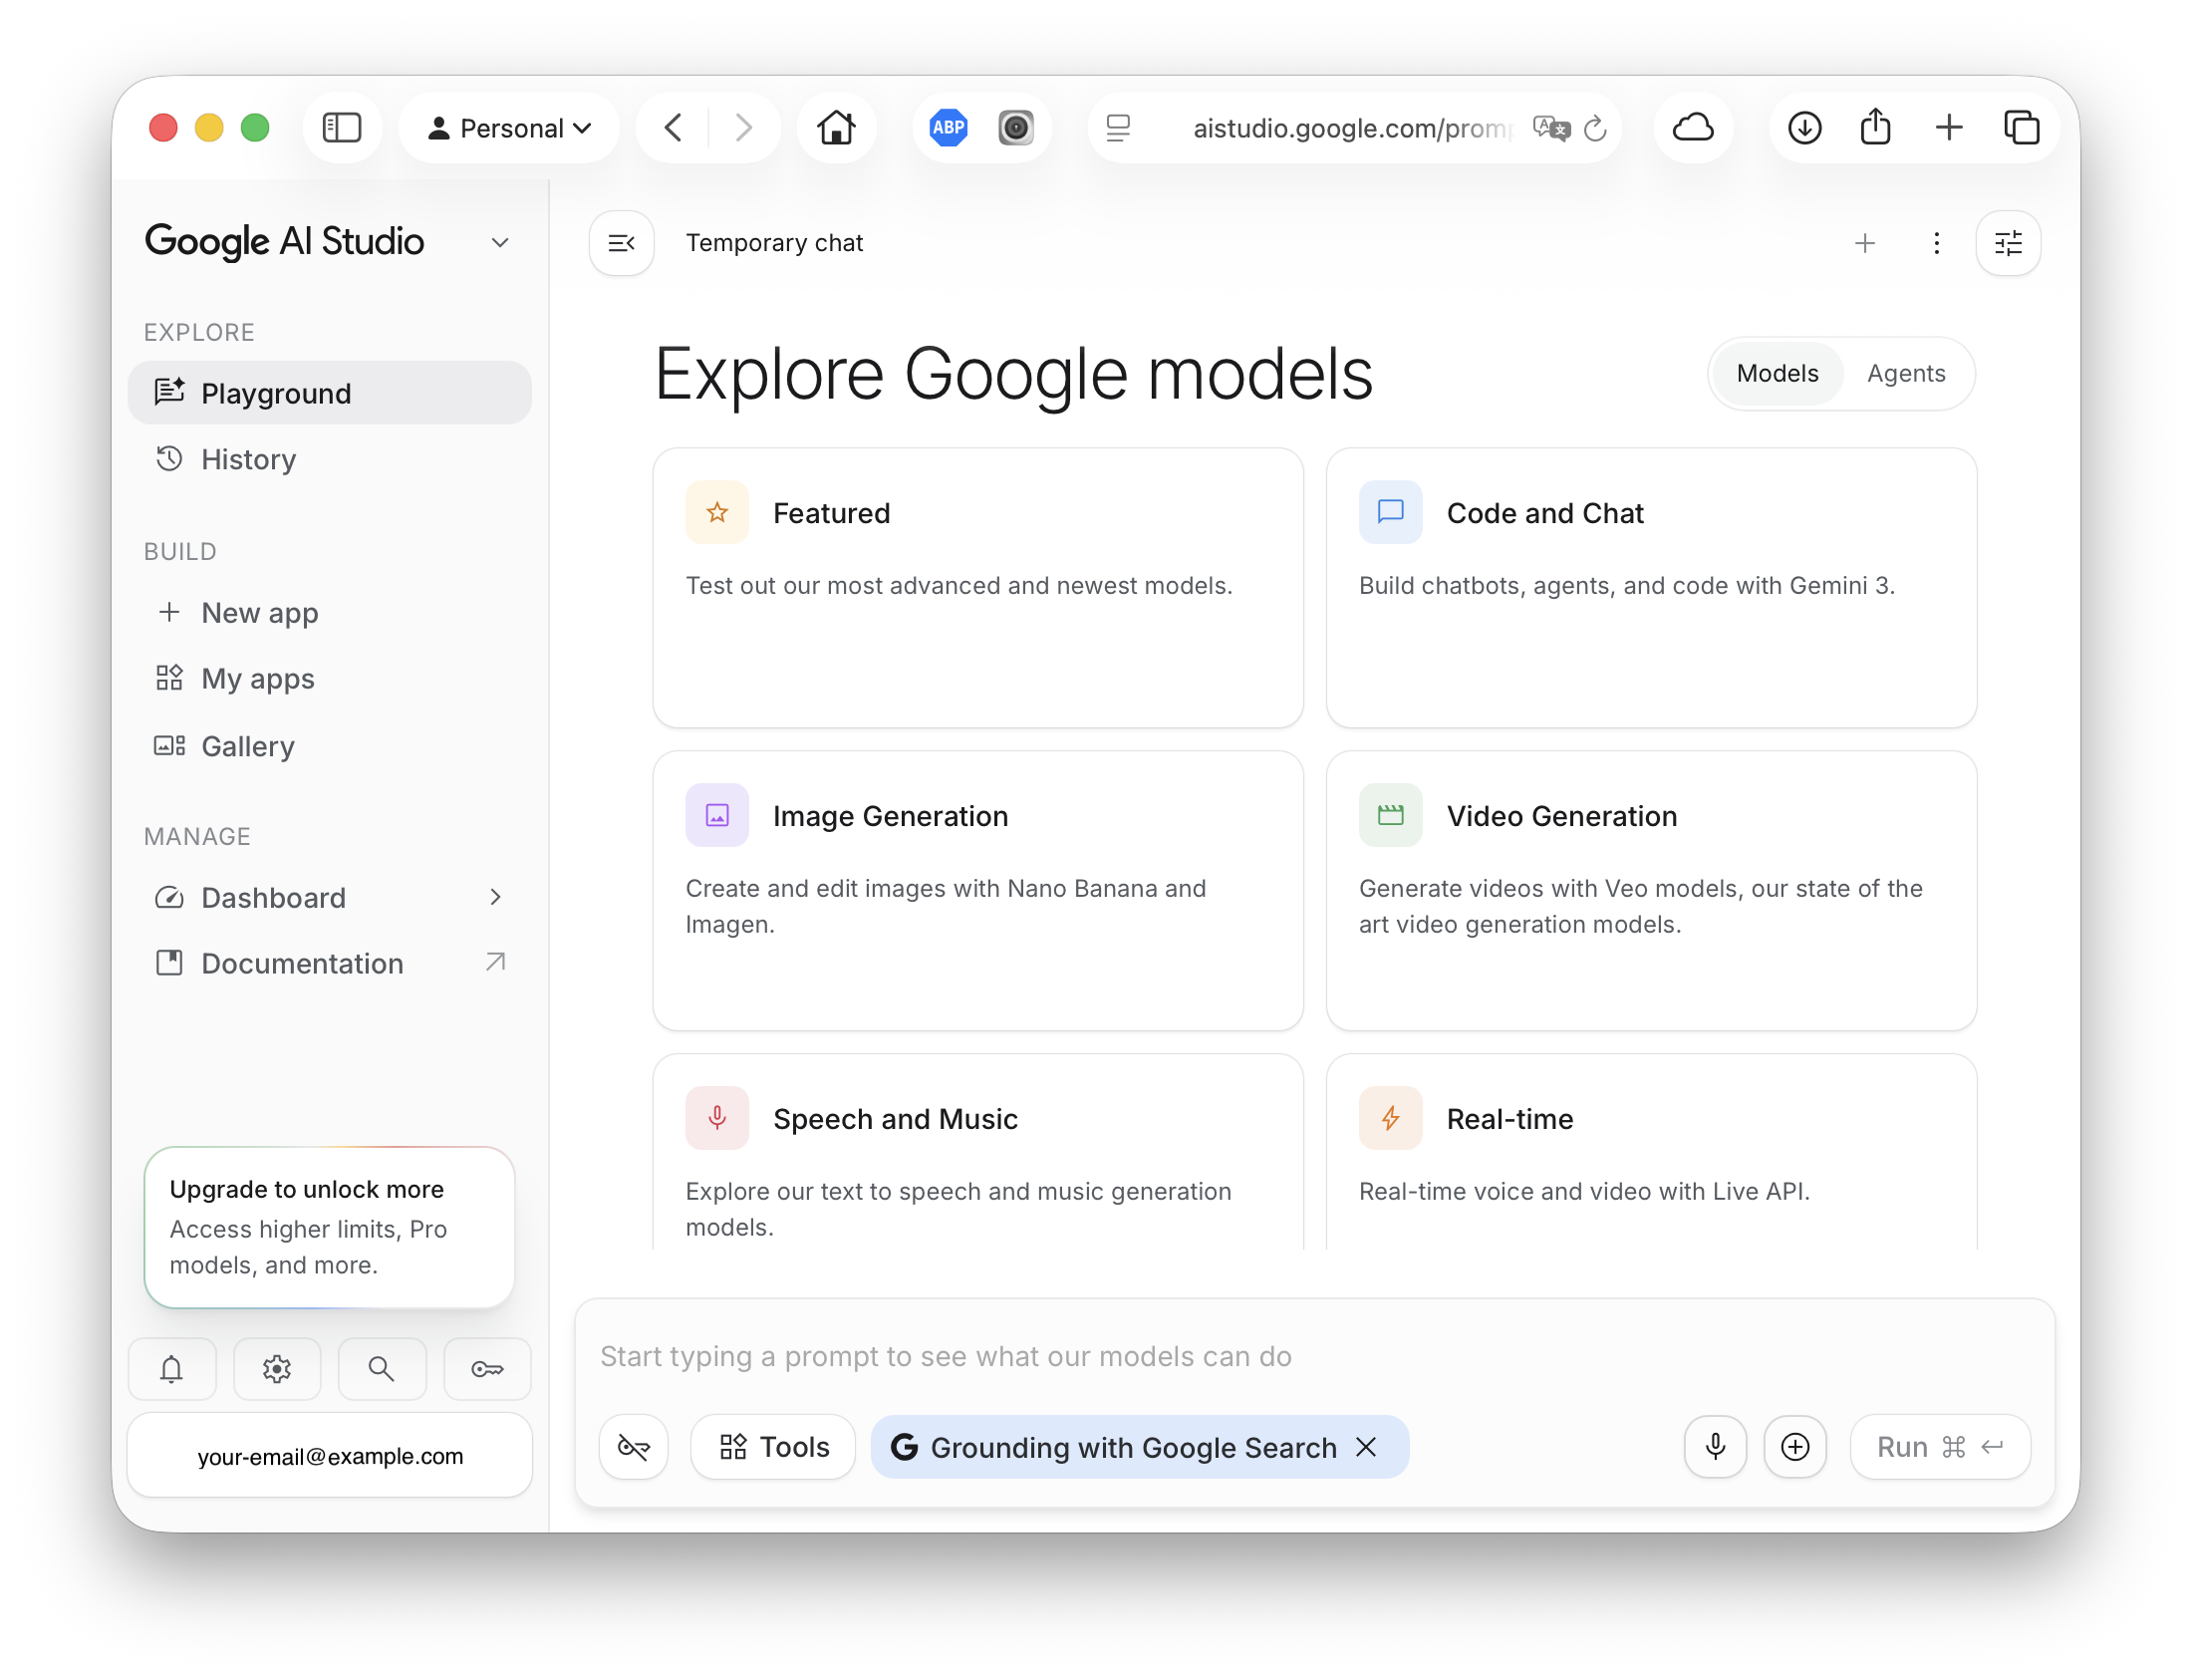This screenshot has height=1680, width=2192.
Task: Open the iCloud tabs cloud icon
Action: coord(1693,128)
